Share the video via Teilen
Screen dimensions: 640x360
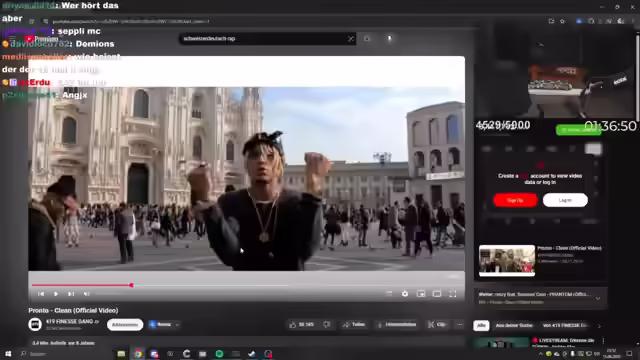coord(354,325)
